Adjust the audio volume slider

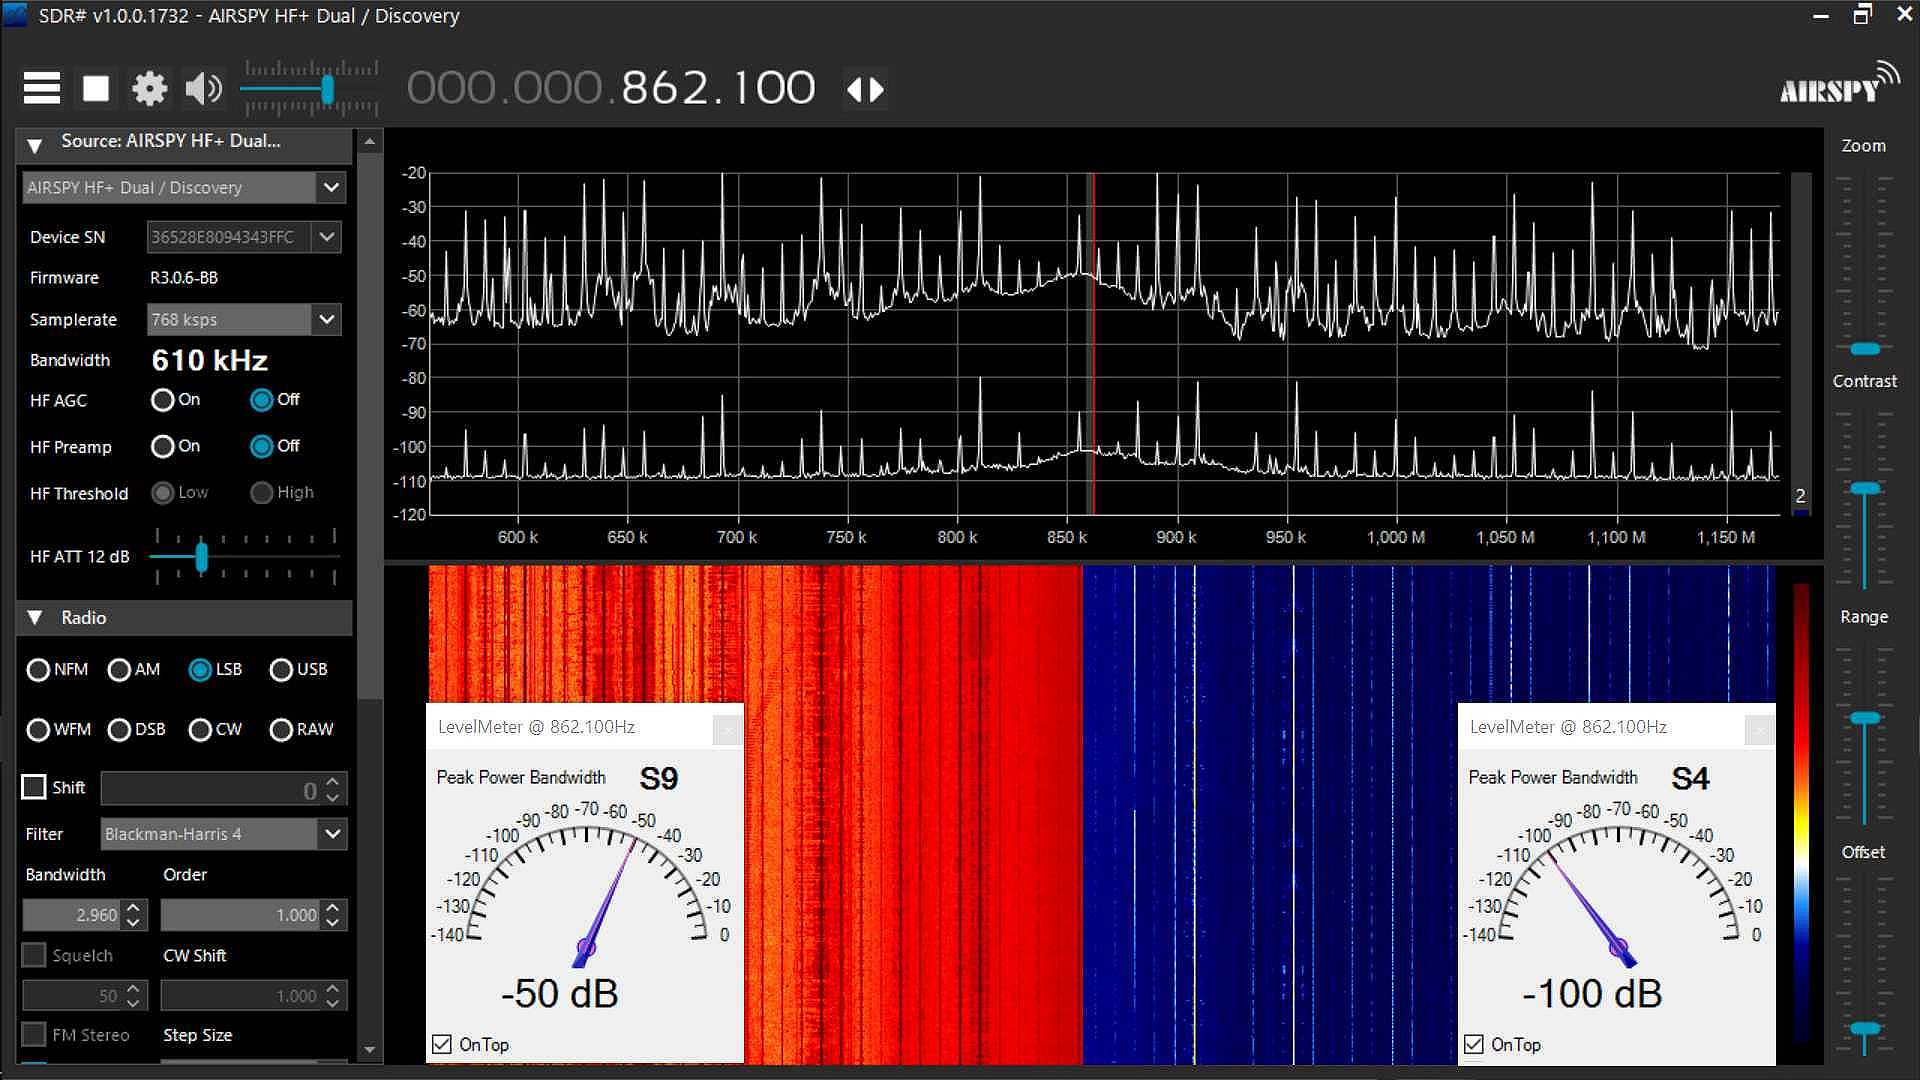327,89
